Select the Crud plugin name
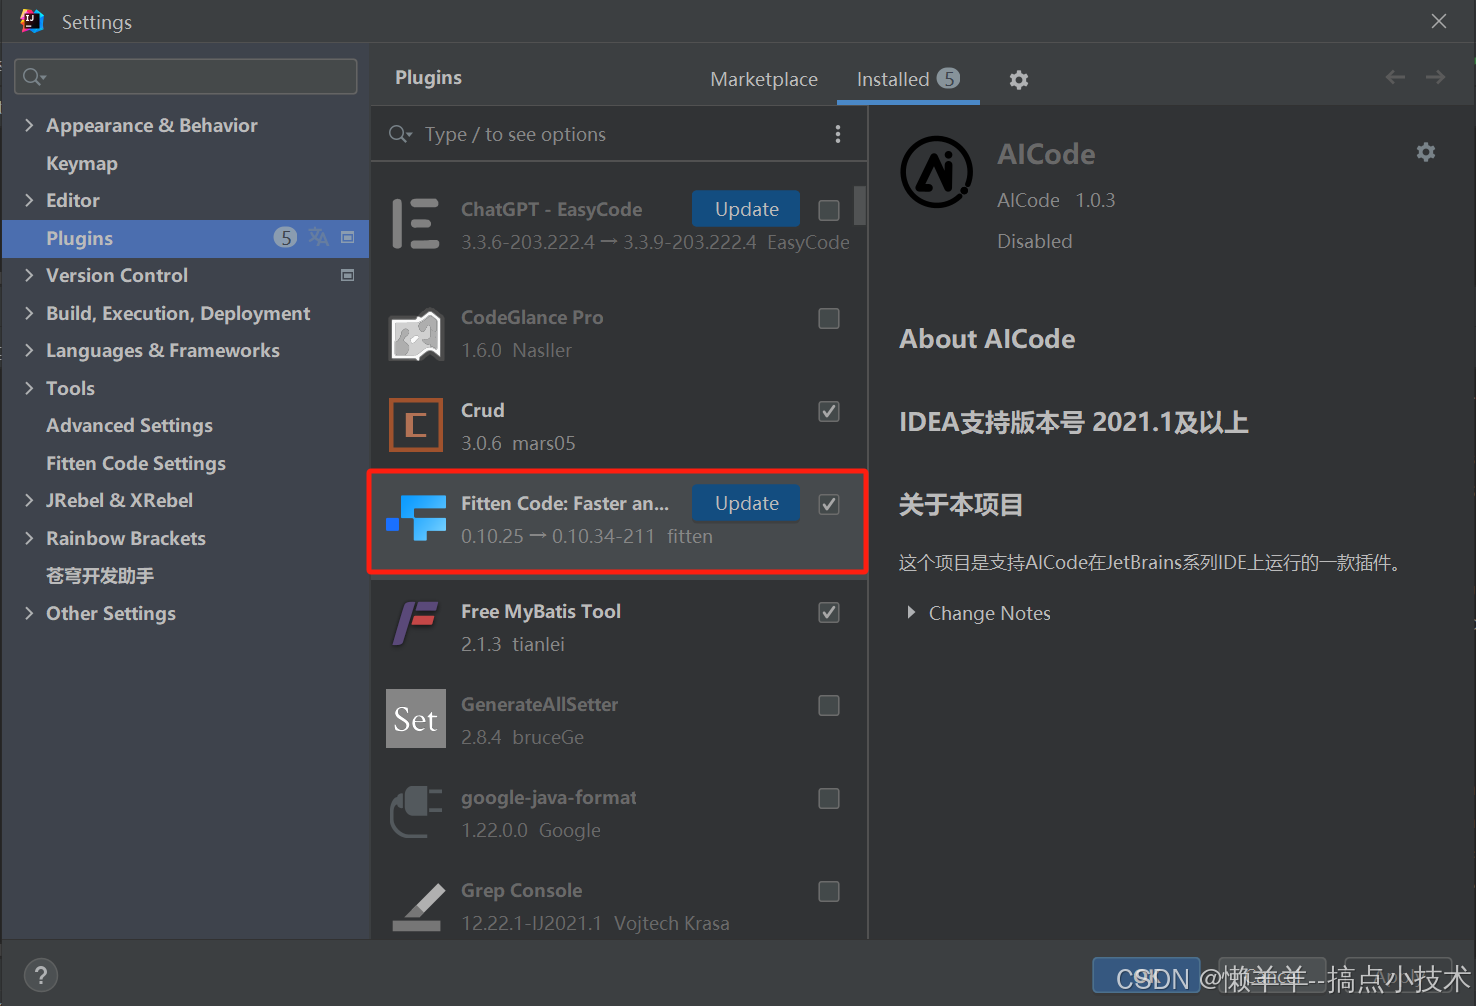The height and width of the screenshot is (1006, 1476). pyautogui.click(x=483, y=410)
